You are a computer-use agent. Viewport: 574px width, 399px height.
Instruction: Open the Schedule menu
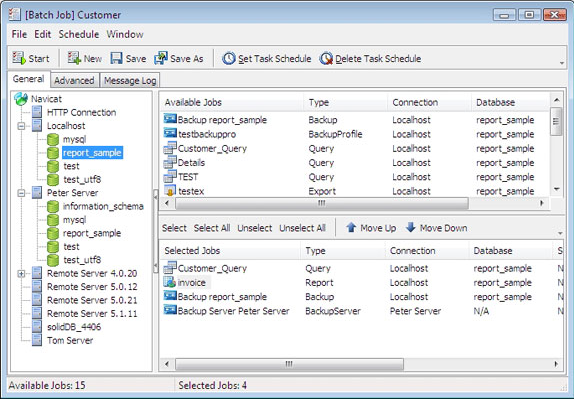click(x=79, y=34)
